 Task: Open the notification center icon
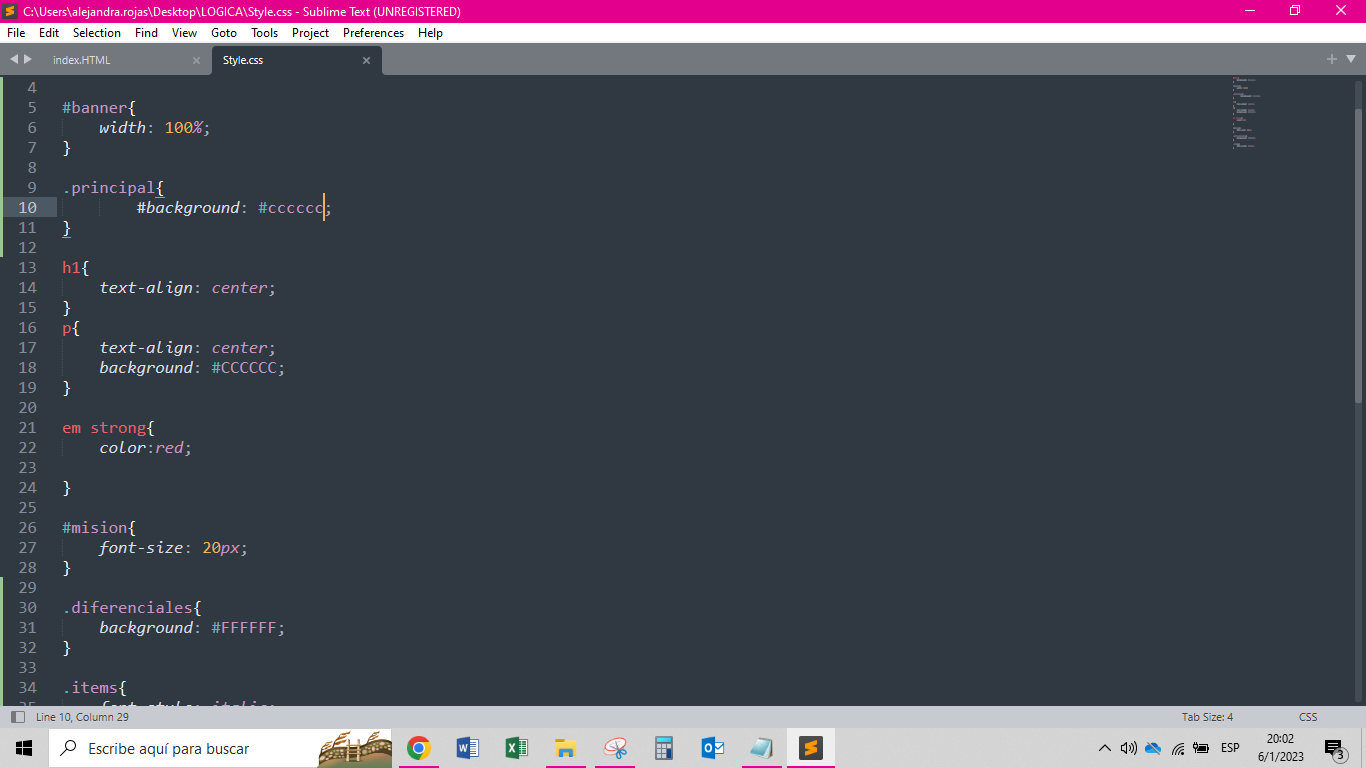coord(1334,749)
